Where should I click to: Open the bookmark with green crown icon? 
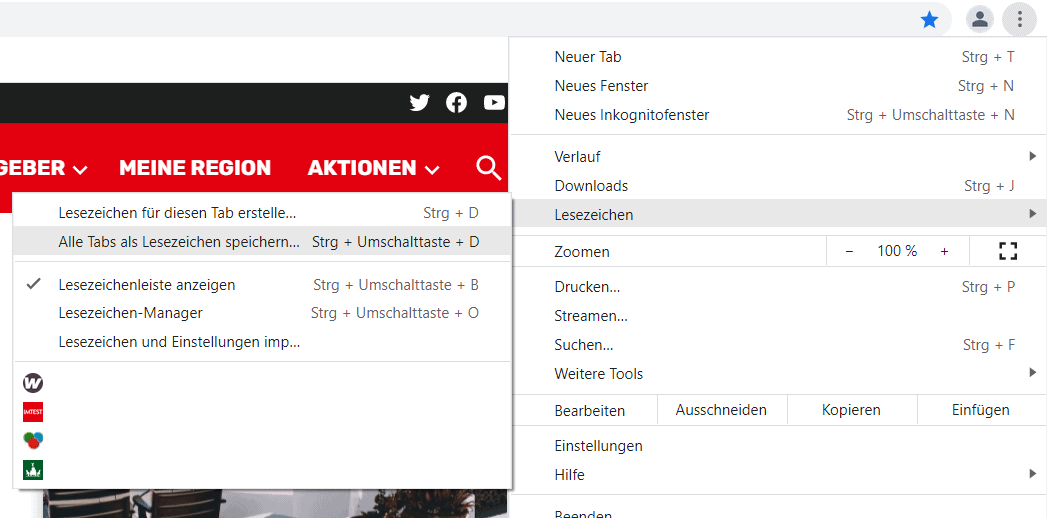(x=33, y=470)
